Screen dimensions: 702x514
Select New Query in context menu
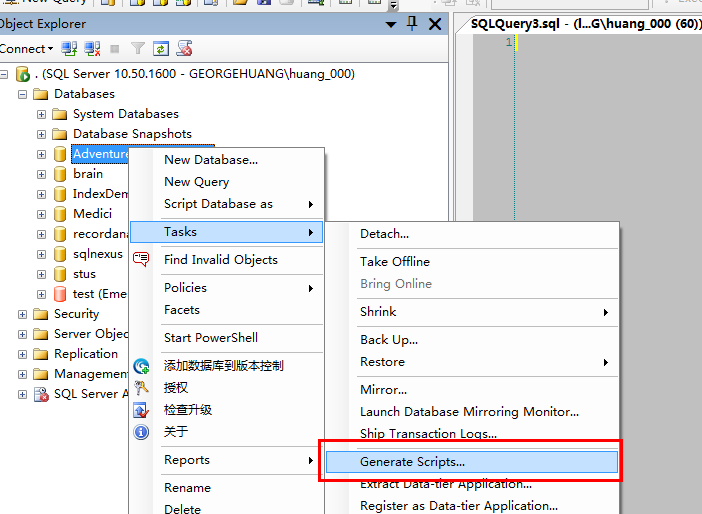pyautogui.click(x=196, y=182)
